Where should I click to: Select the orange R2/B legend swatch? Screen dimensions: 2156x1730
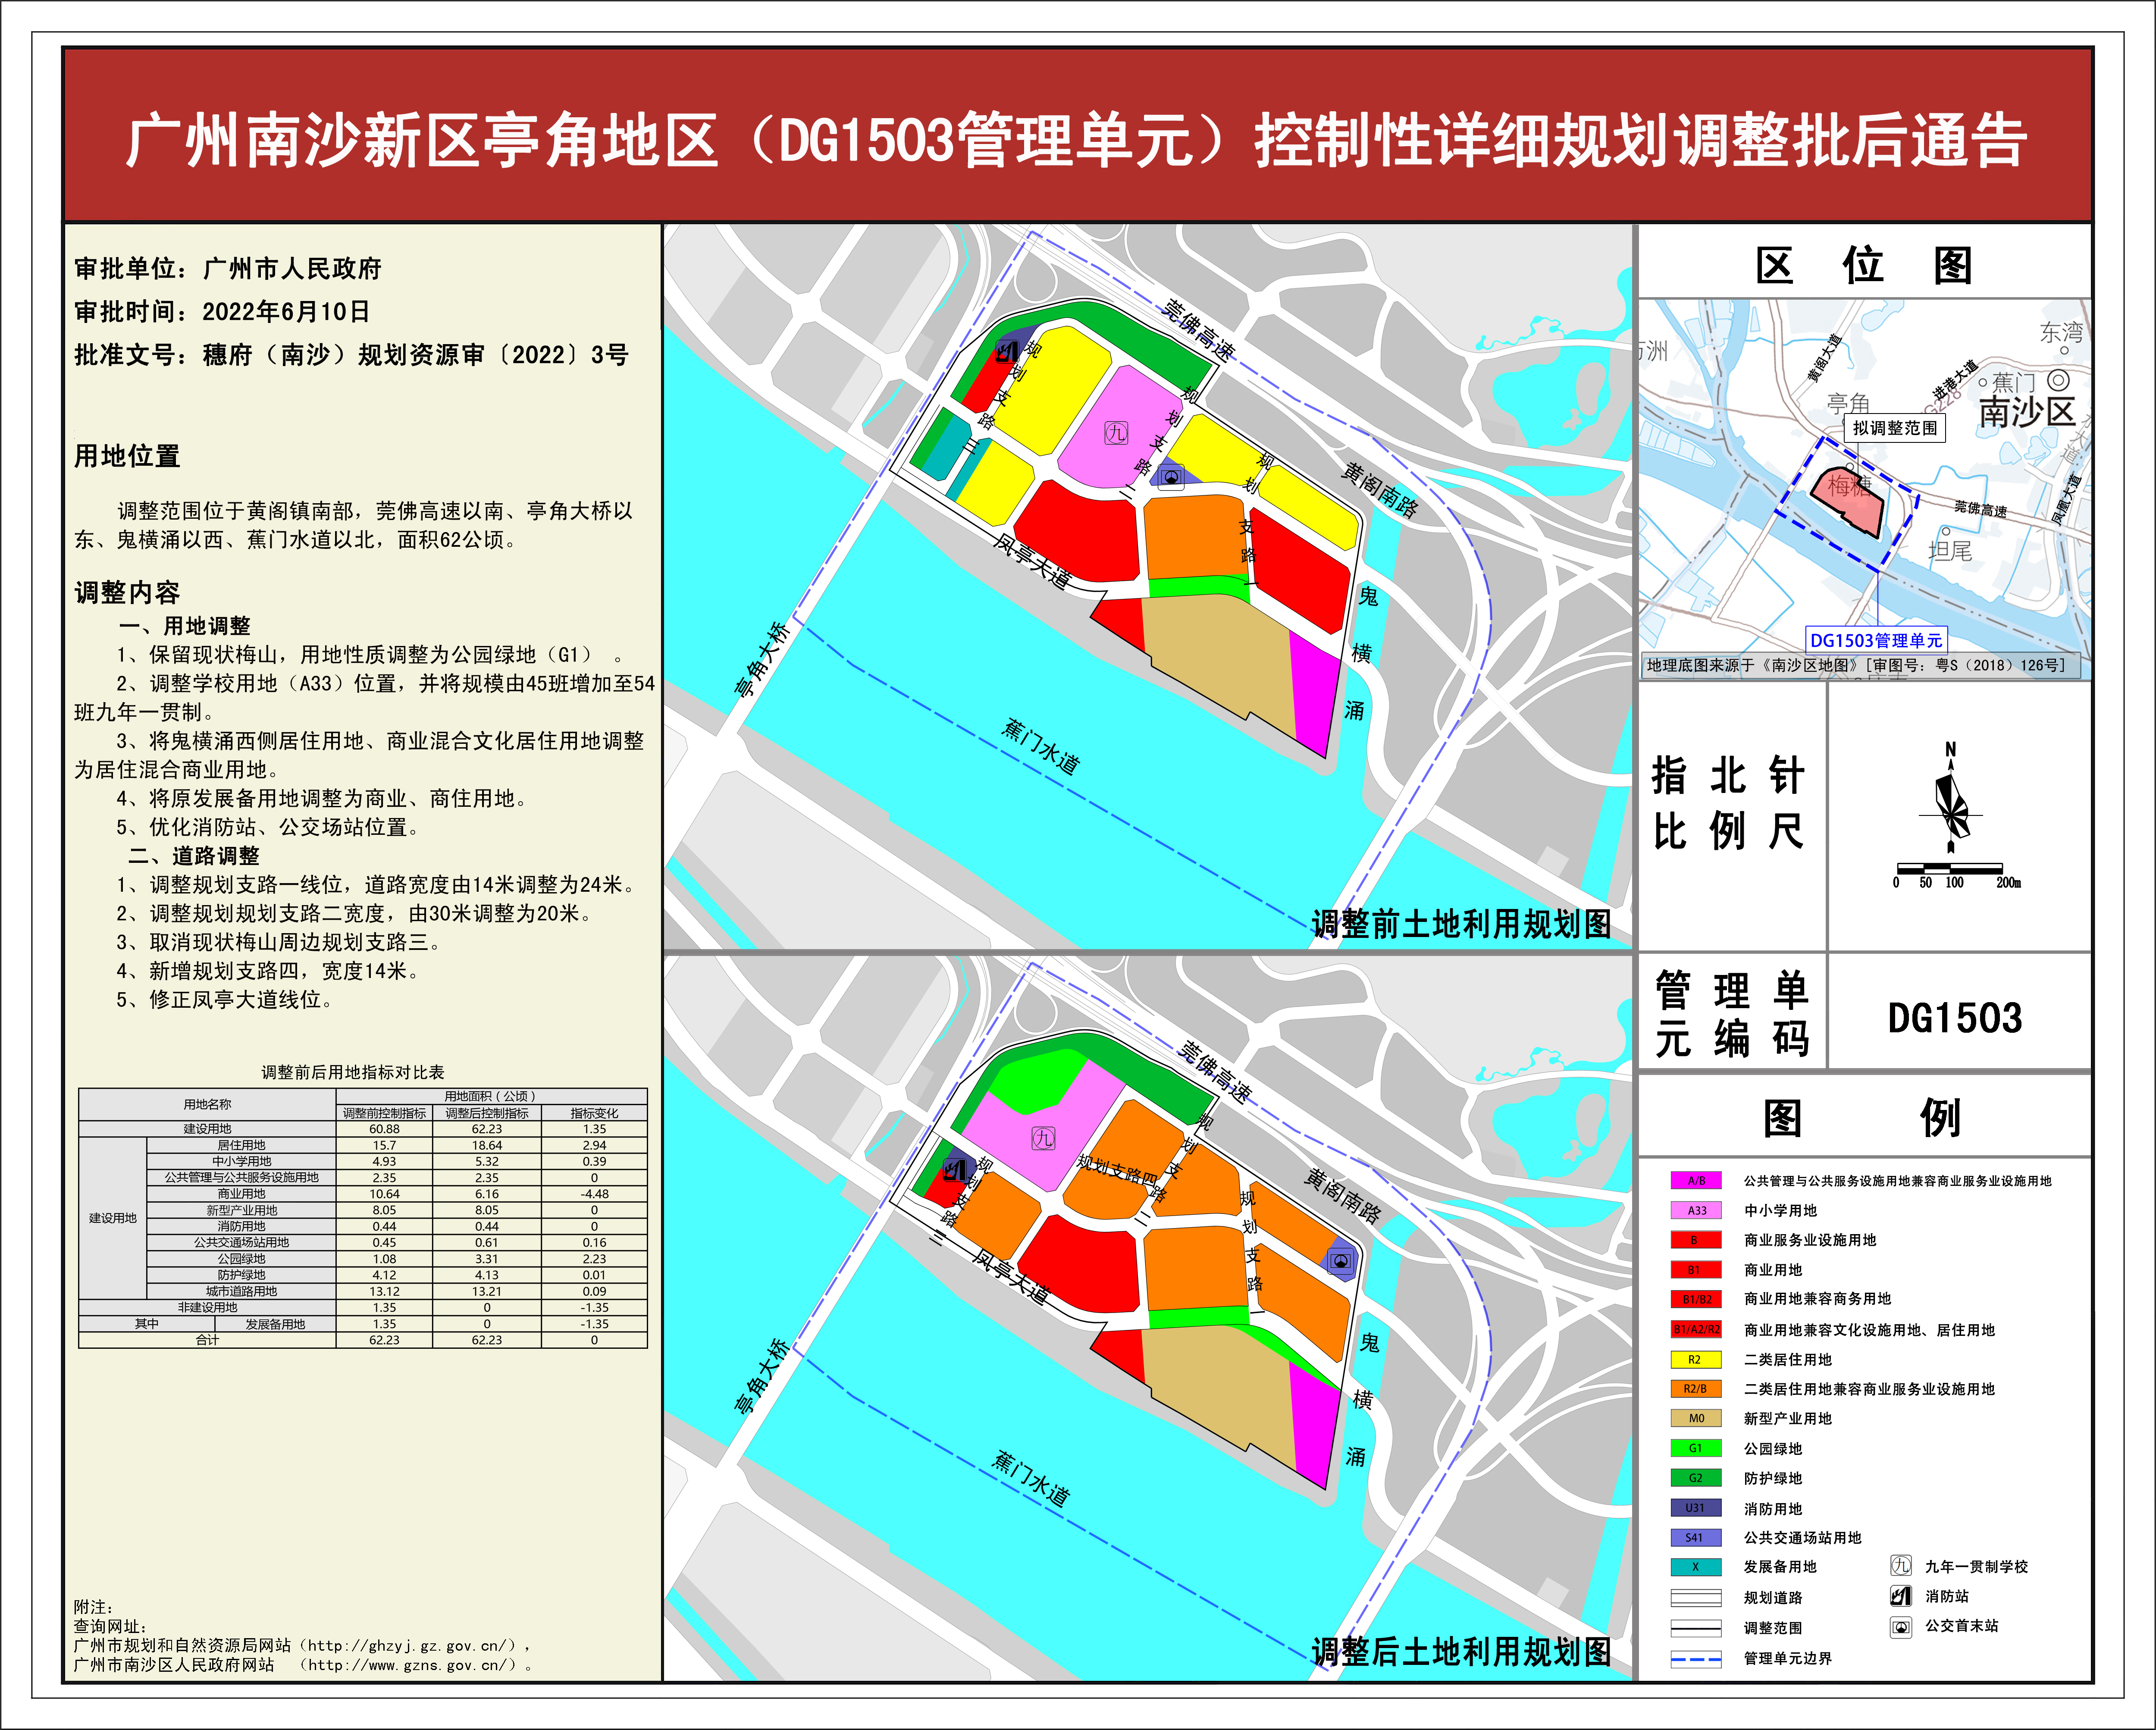click(1696, 1389)
